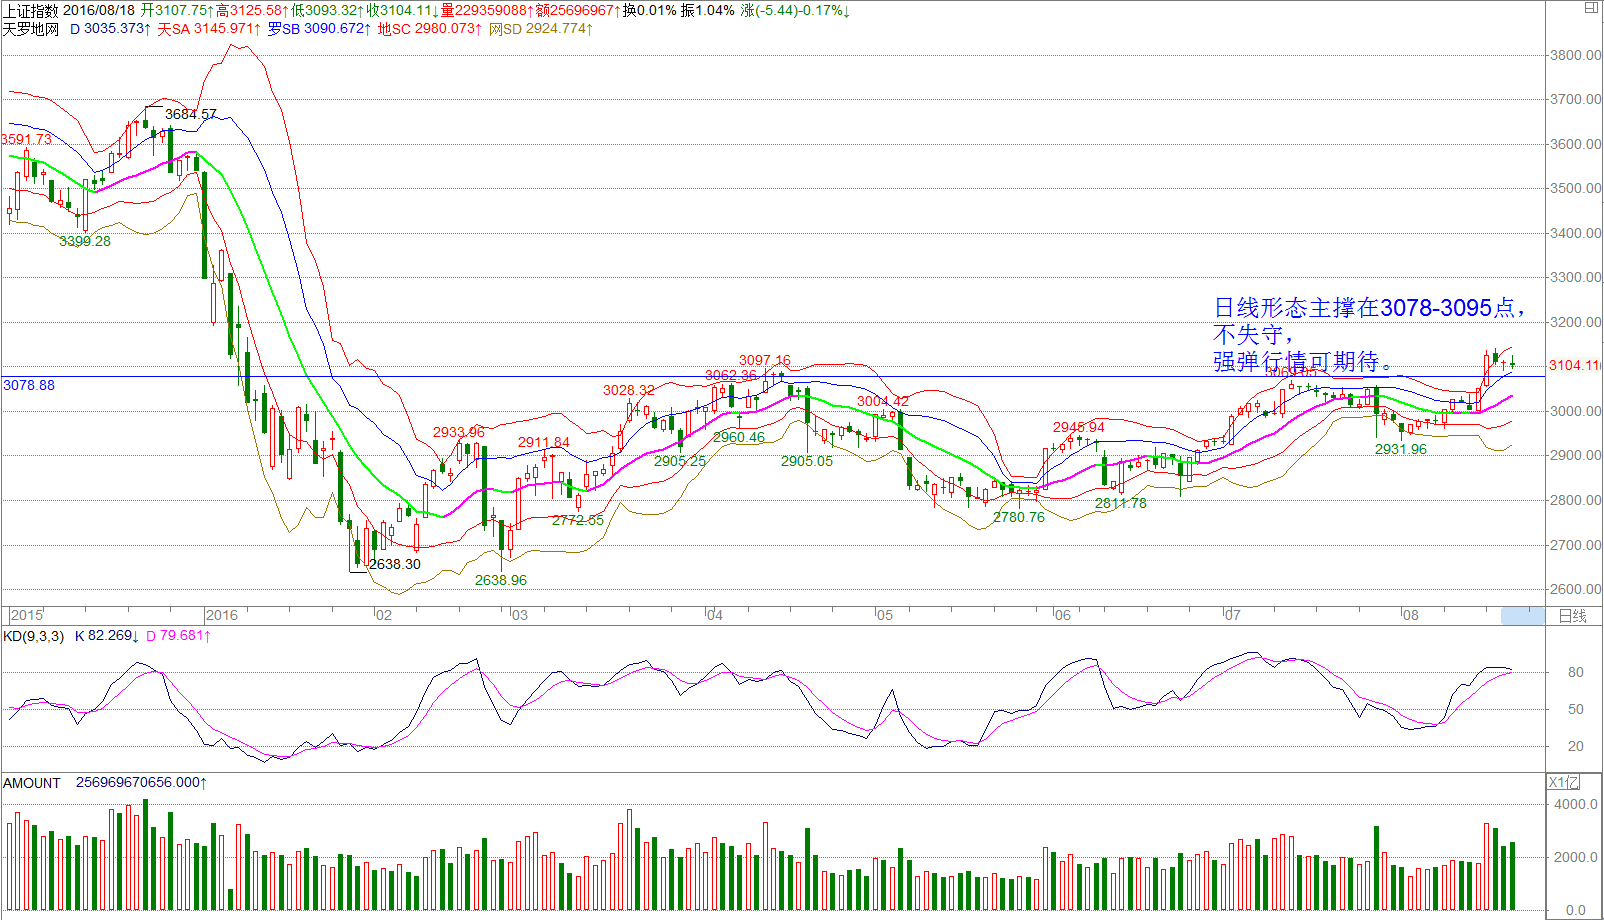Image resolution: width=1604 pixels, height=920 pixels.
Task: Click the panel layout icon at top right
Action: (1591, 8)
